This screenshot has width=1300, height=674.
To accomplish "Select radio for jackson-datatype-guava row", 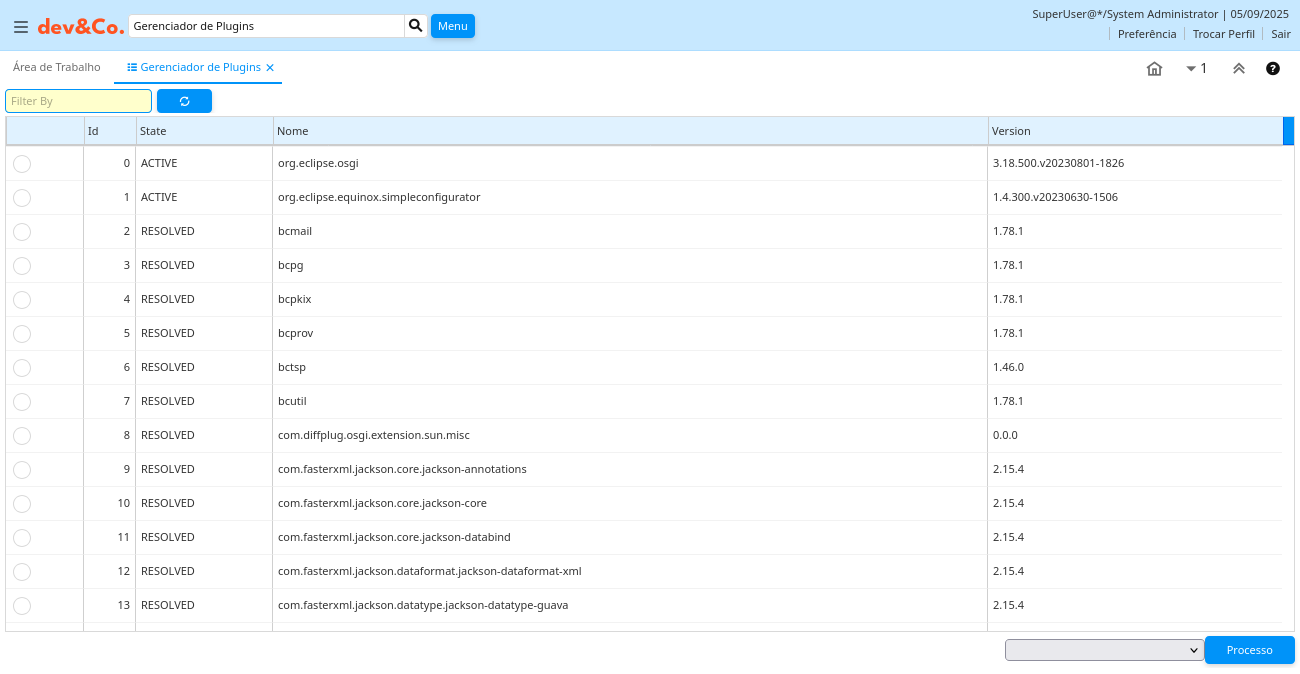I will 22,606.
